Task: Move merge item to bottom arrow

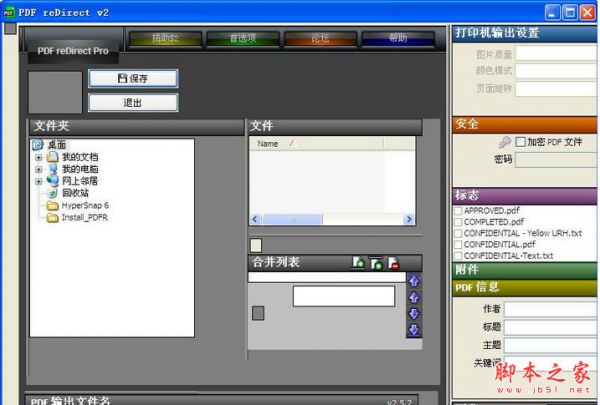Action: pos(414,330)
